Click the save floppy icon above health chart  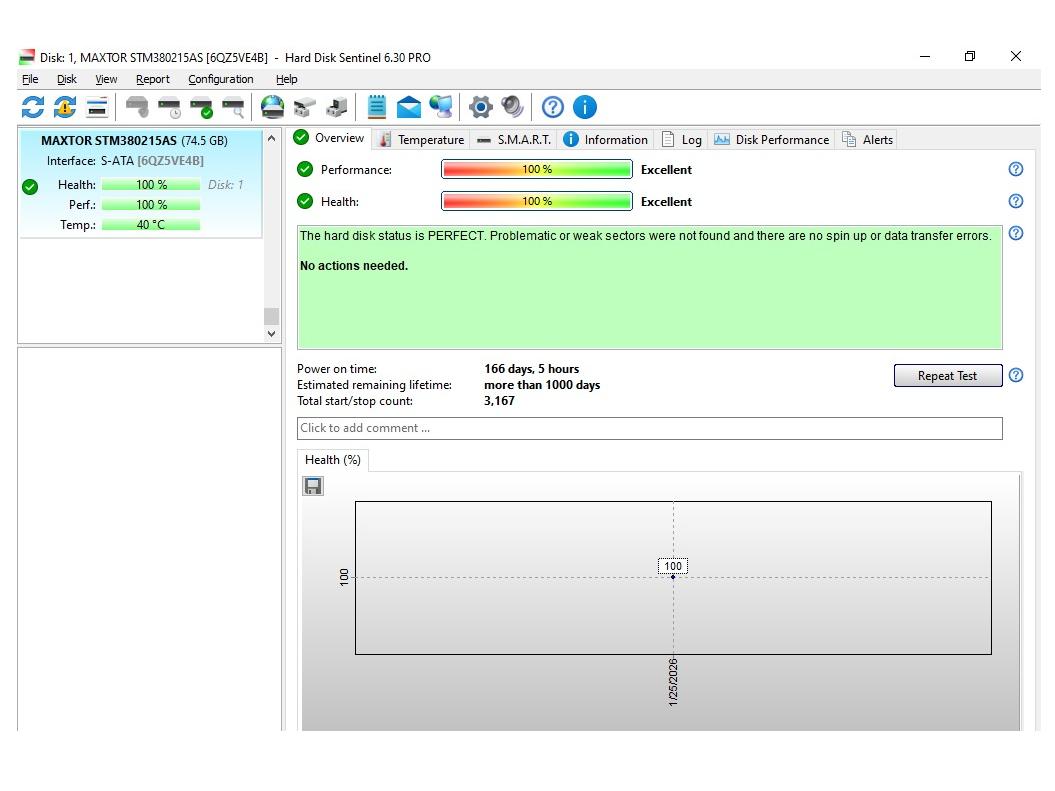pos(313,486)
